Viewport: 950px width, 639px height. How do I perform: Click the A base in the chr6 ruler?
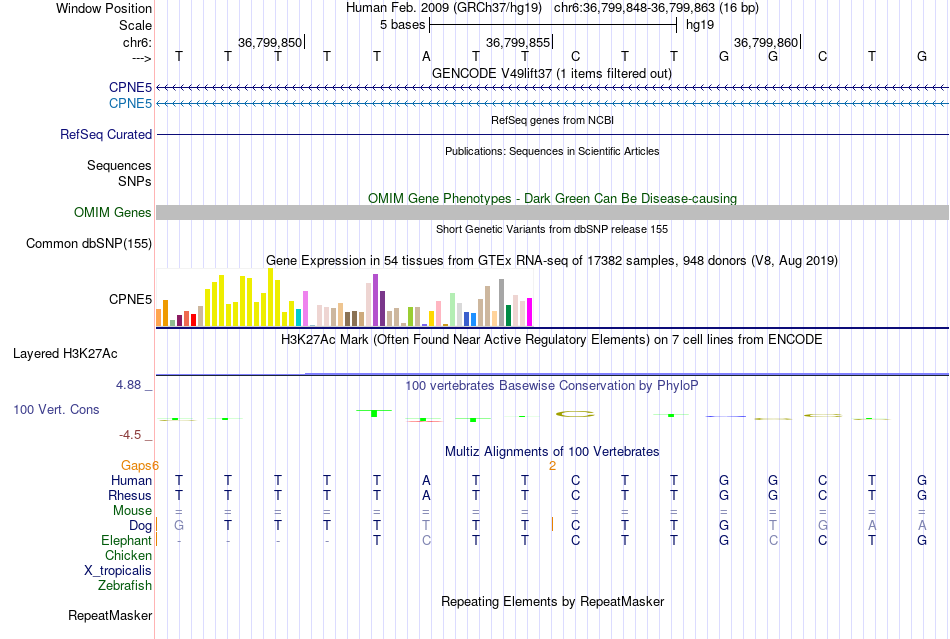[x=427, y=57]
